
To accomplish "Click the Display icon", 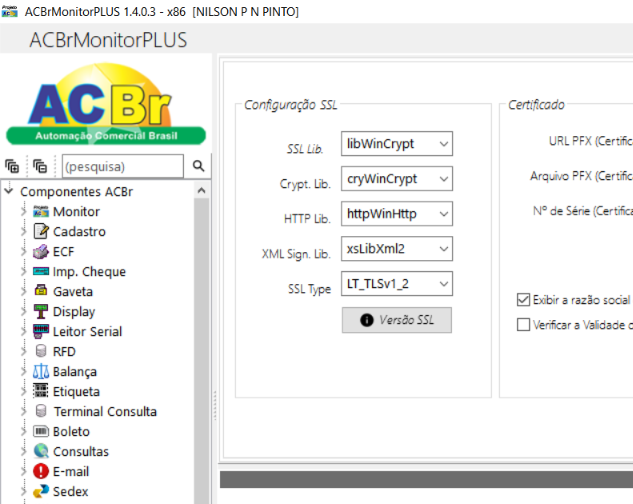I will tap(41, 311).
